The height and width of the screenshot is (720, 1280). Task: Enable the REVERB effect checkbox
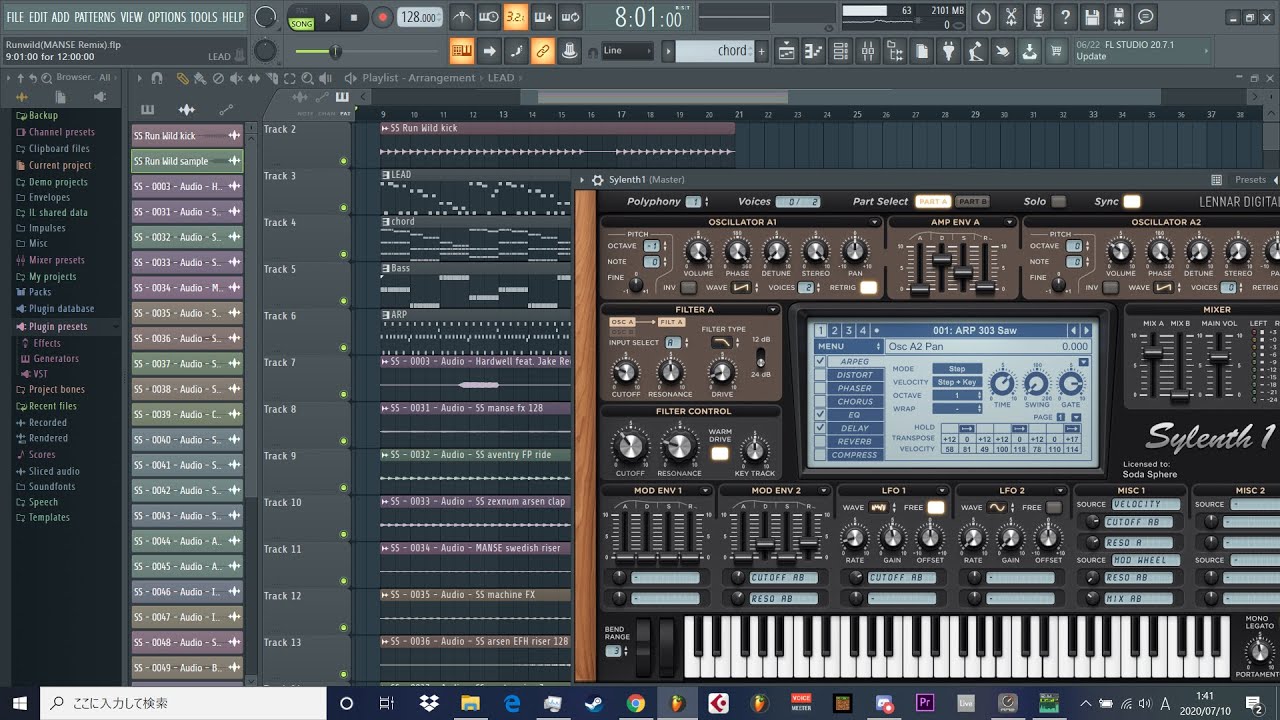click(821, 441)
